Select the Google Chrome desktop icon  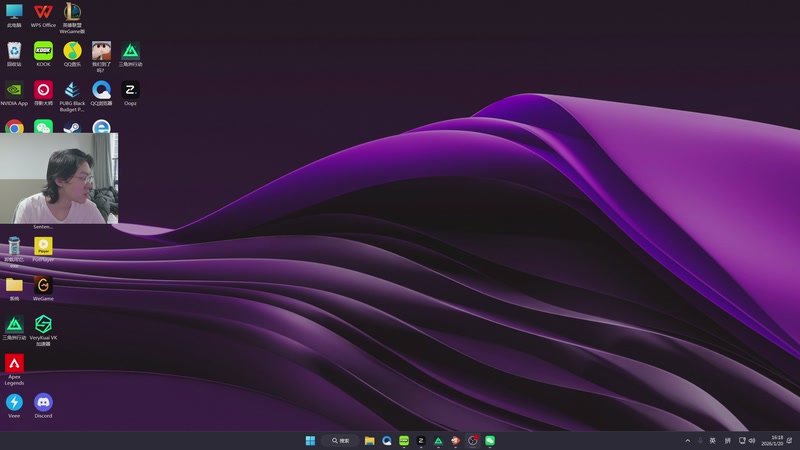(14, 126)
